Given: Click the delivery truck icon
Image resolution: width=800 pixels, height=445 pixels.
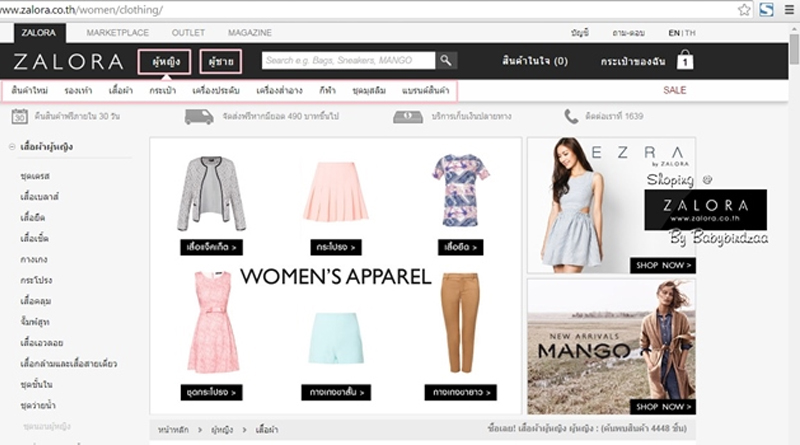Looking at the screenshot, I should coord(199,117).
